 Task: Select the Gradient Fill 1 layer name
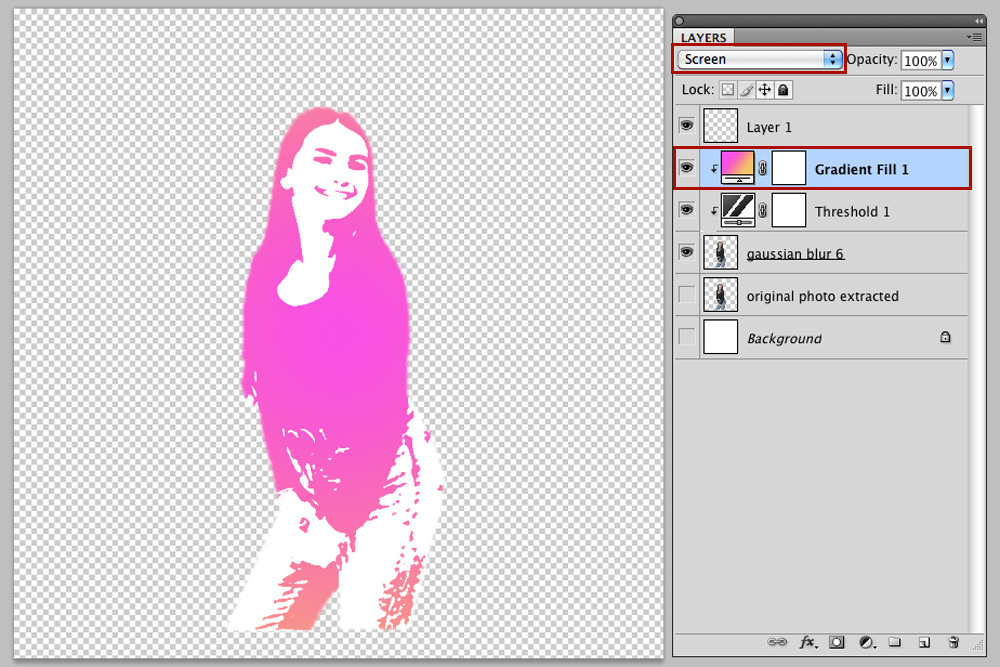(x=862, y=170)
